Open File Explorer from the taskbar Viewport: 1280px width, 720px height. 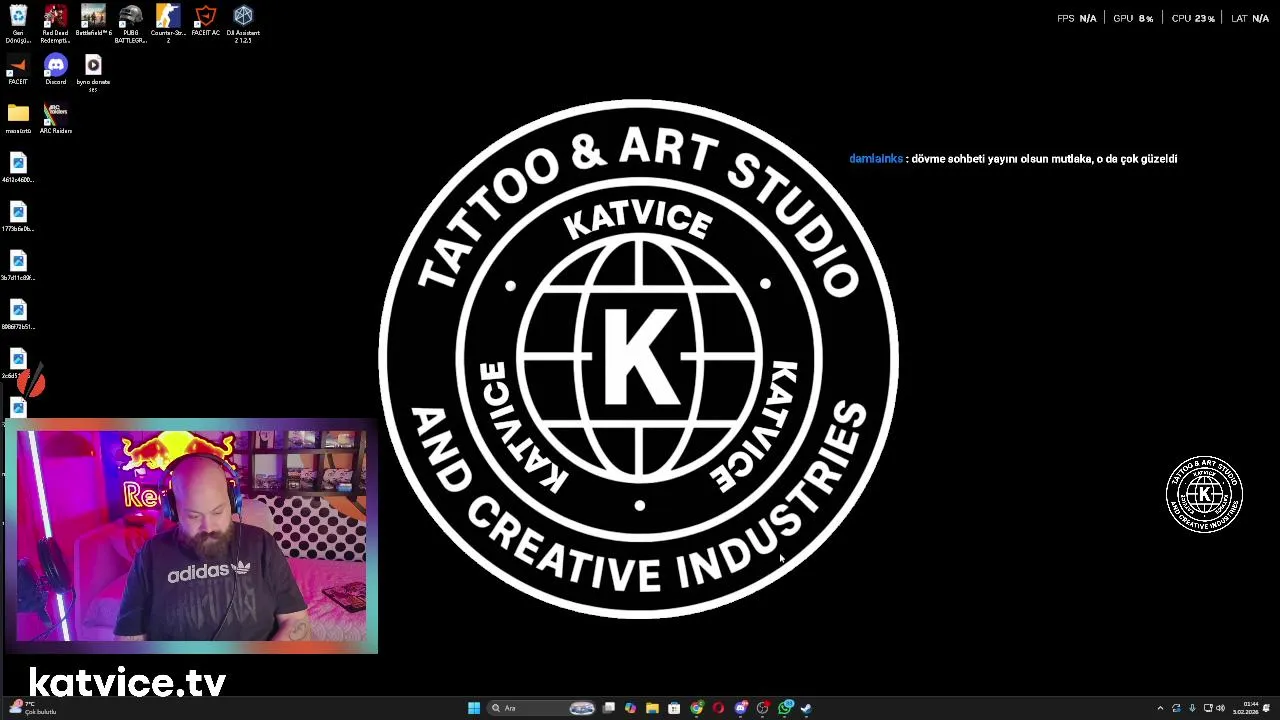[652, 708]
